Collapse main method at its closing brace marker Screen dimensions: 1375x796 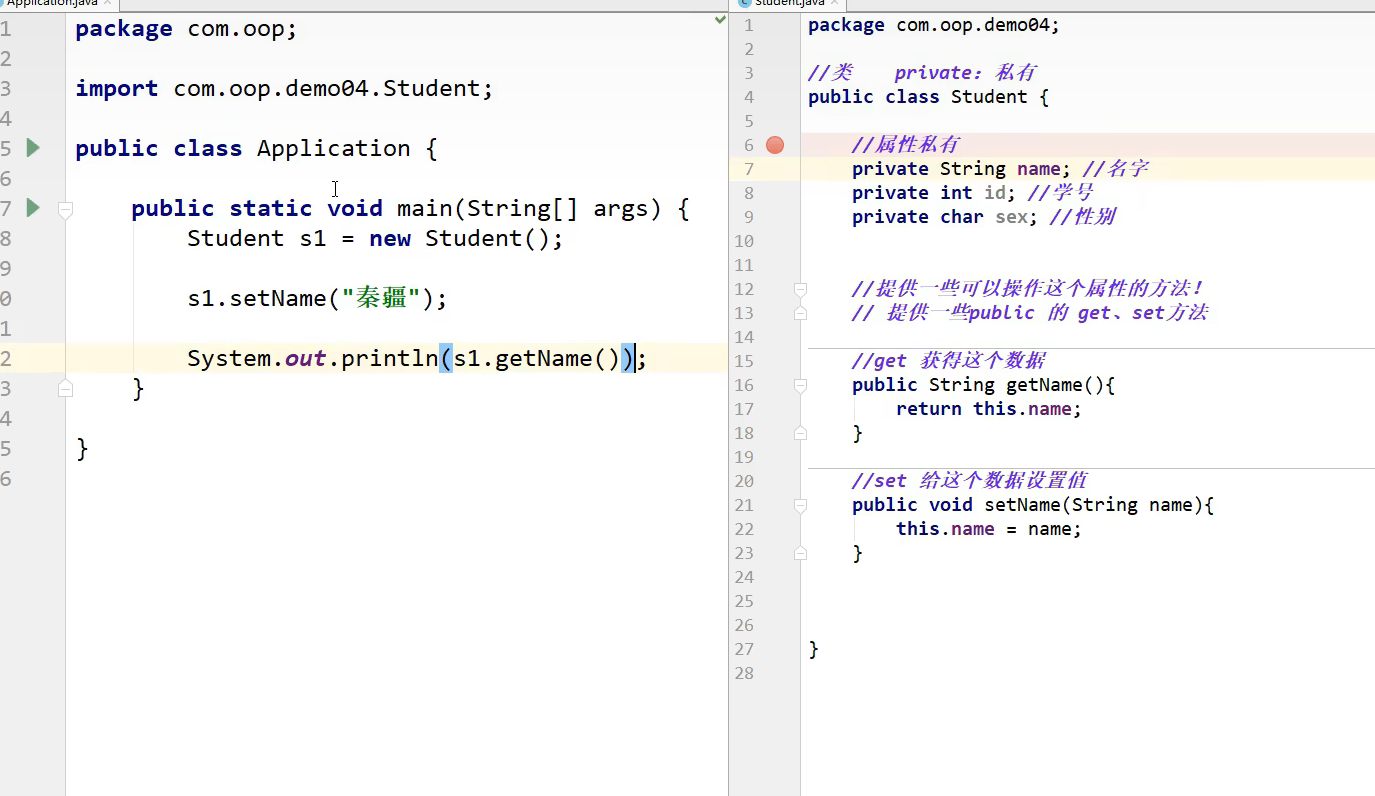pos(65,388)
